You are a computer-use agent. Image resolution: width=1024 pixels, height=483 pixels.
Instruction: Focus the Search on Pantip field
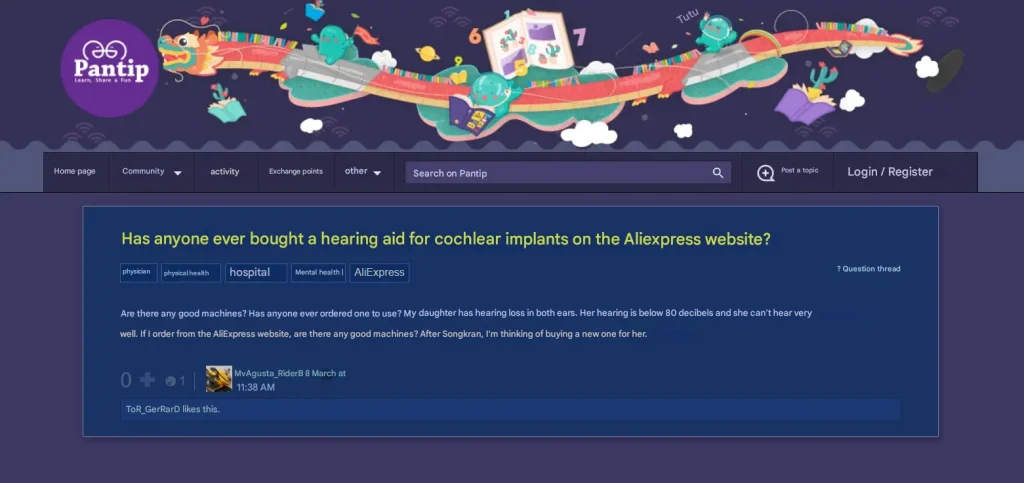pos(568,173)
